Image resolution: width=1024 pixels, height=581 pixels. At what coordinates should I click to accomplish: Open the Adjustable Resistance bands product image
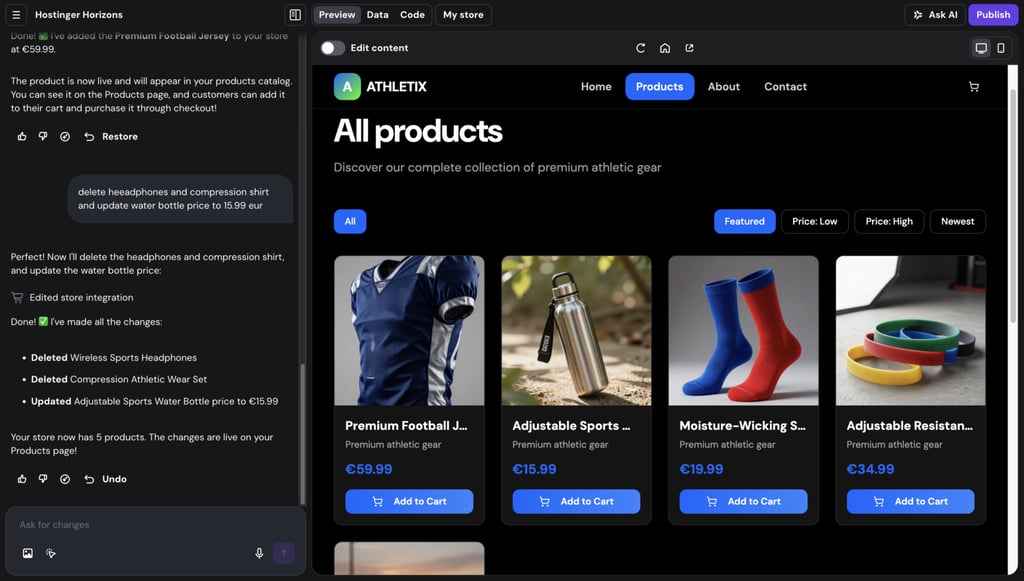[x=910, y=330]
